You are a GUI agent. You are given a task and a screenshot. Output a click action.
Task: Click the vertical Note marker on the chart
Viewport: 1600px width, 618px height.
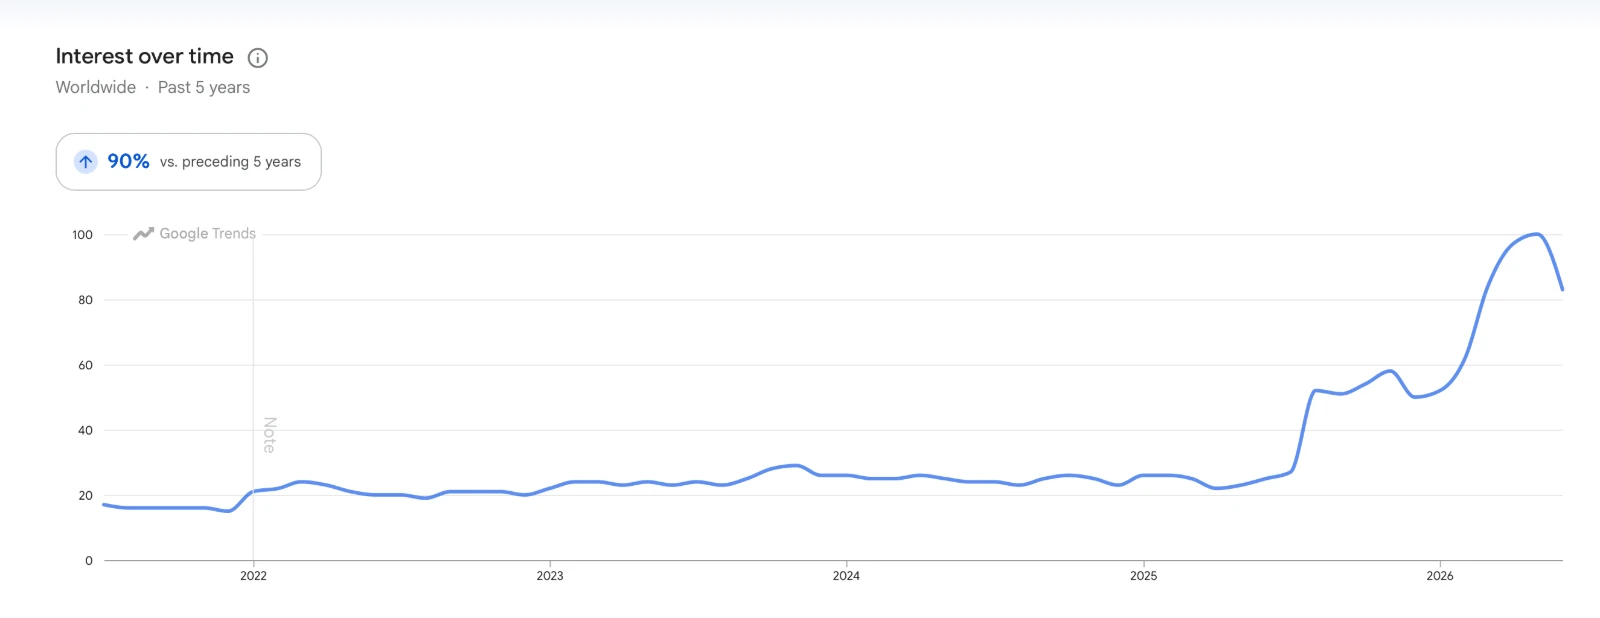click(269, 435)
